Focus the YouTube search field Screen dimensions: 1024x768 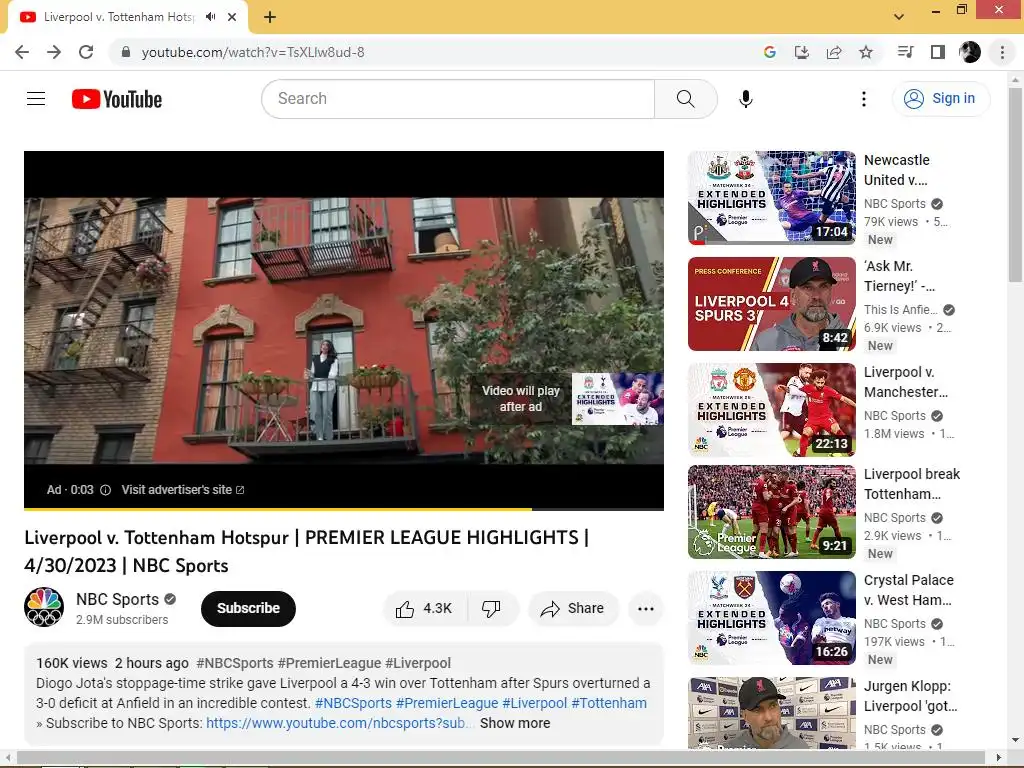[x=458, y=99]
